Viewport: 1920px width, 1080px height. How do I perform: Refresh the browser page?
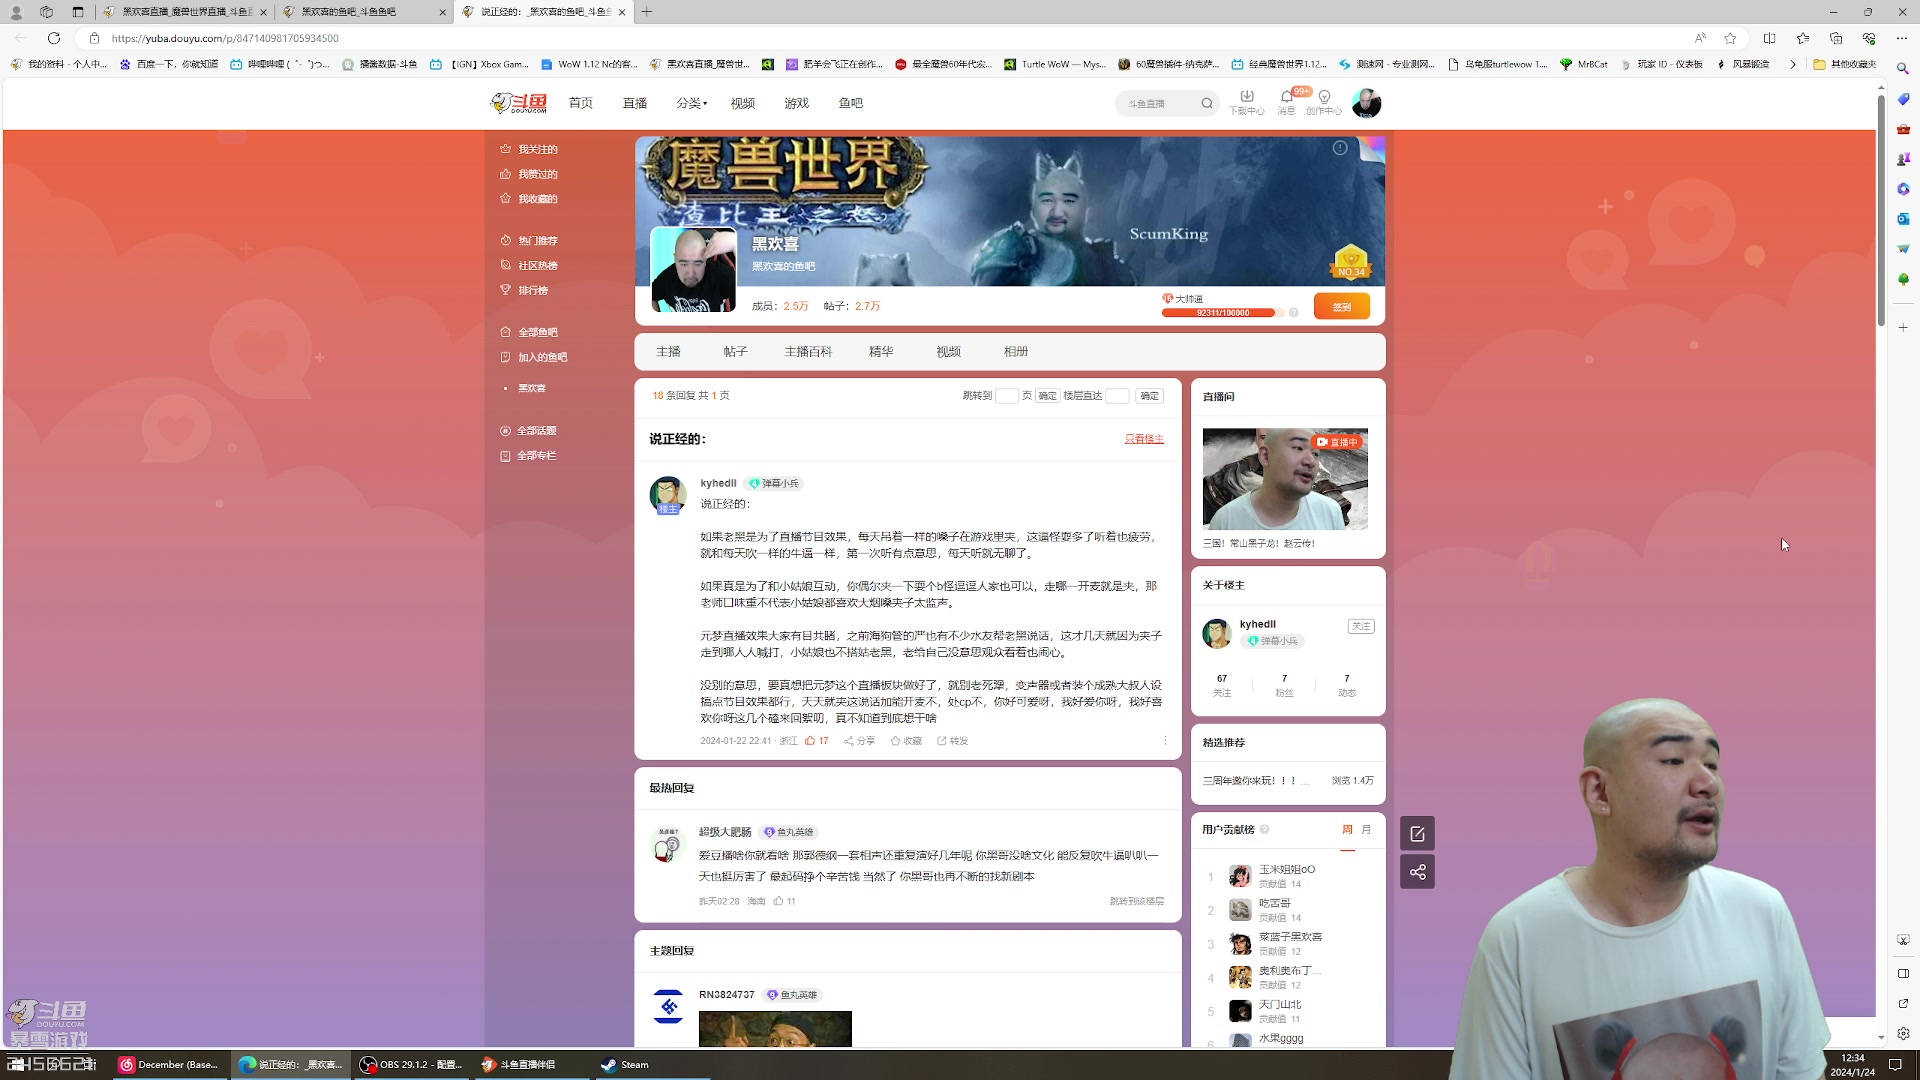point(54,38)
